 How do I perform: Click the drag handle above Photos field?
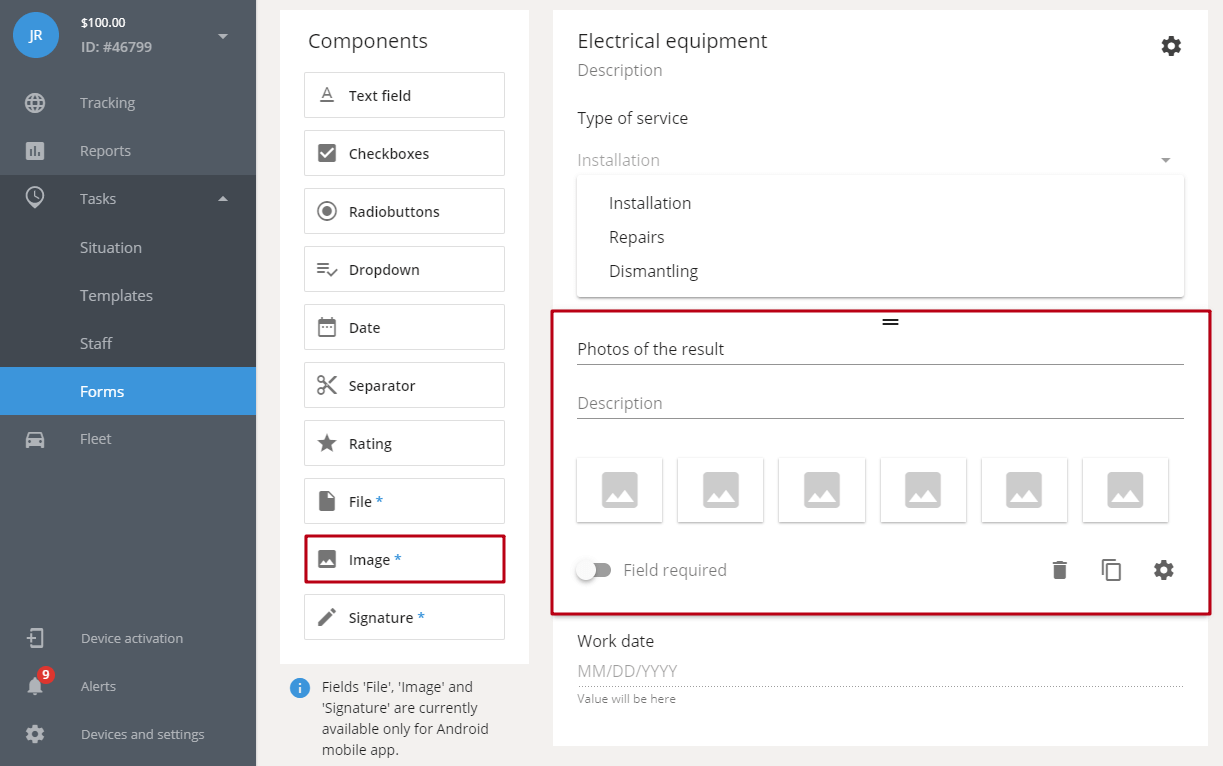coord(890,321)
